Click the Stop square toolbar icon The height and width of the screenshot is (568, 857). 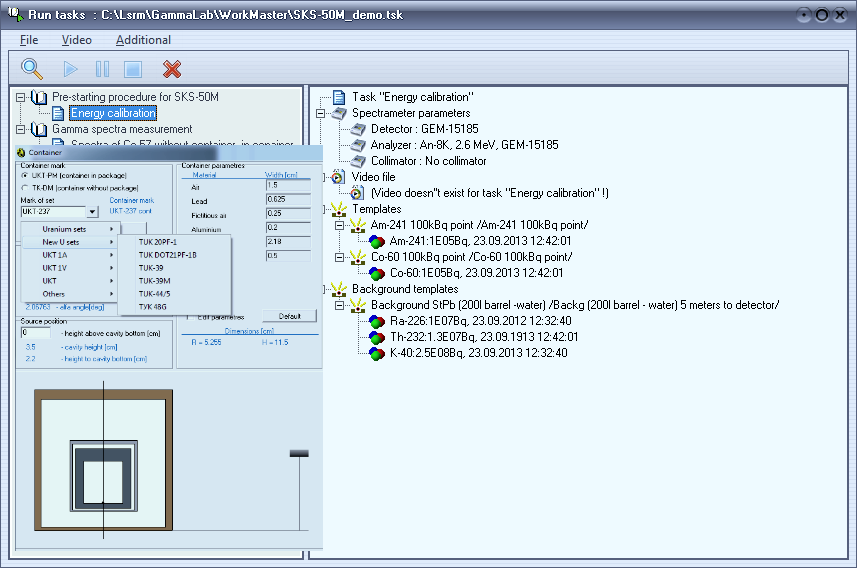point(133,69)
